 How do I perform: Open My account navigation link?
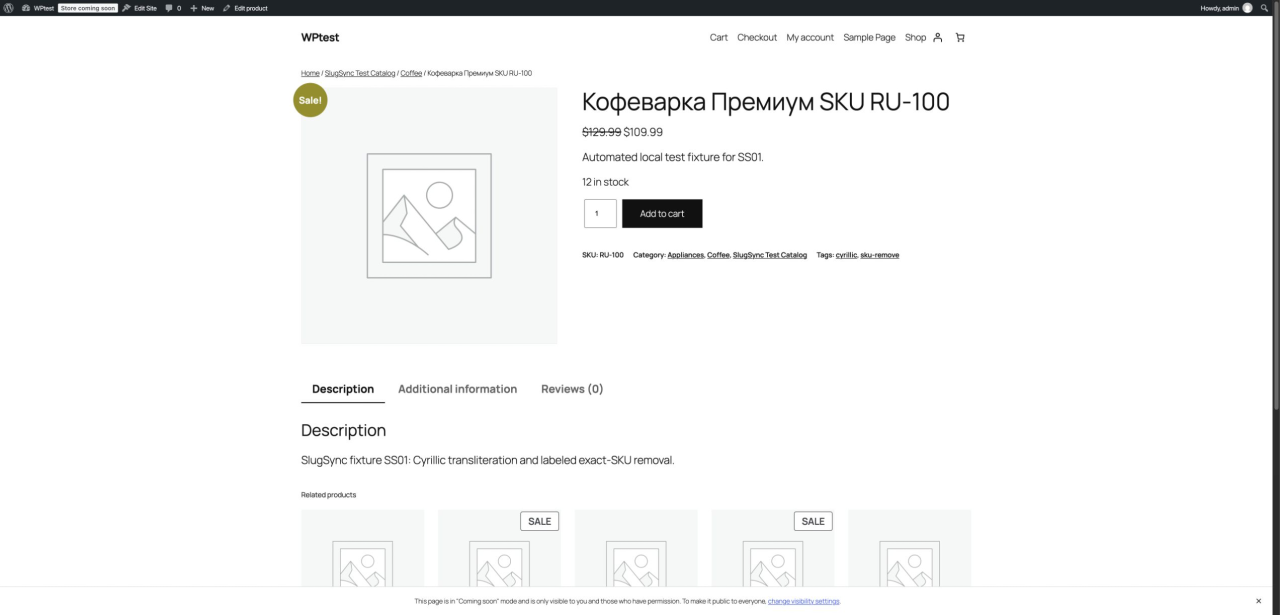pos(810,37)
